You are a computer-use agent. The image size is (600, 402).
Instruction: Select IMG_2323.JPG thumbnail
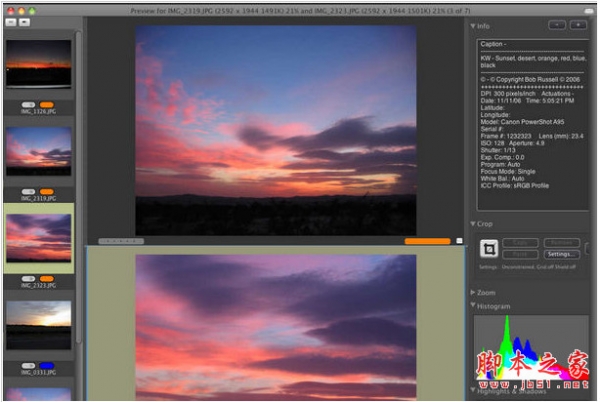39,238
